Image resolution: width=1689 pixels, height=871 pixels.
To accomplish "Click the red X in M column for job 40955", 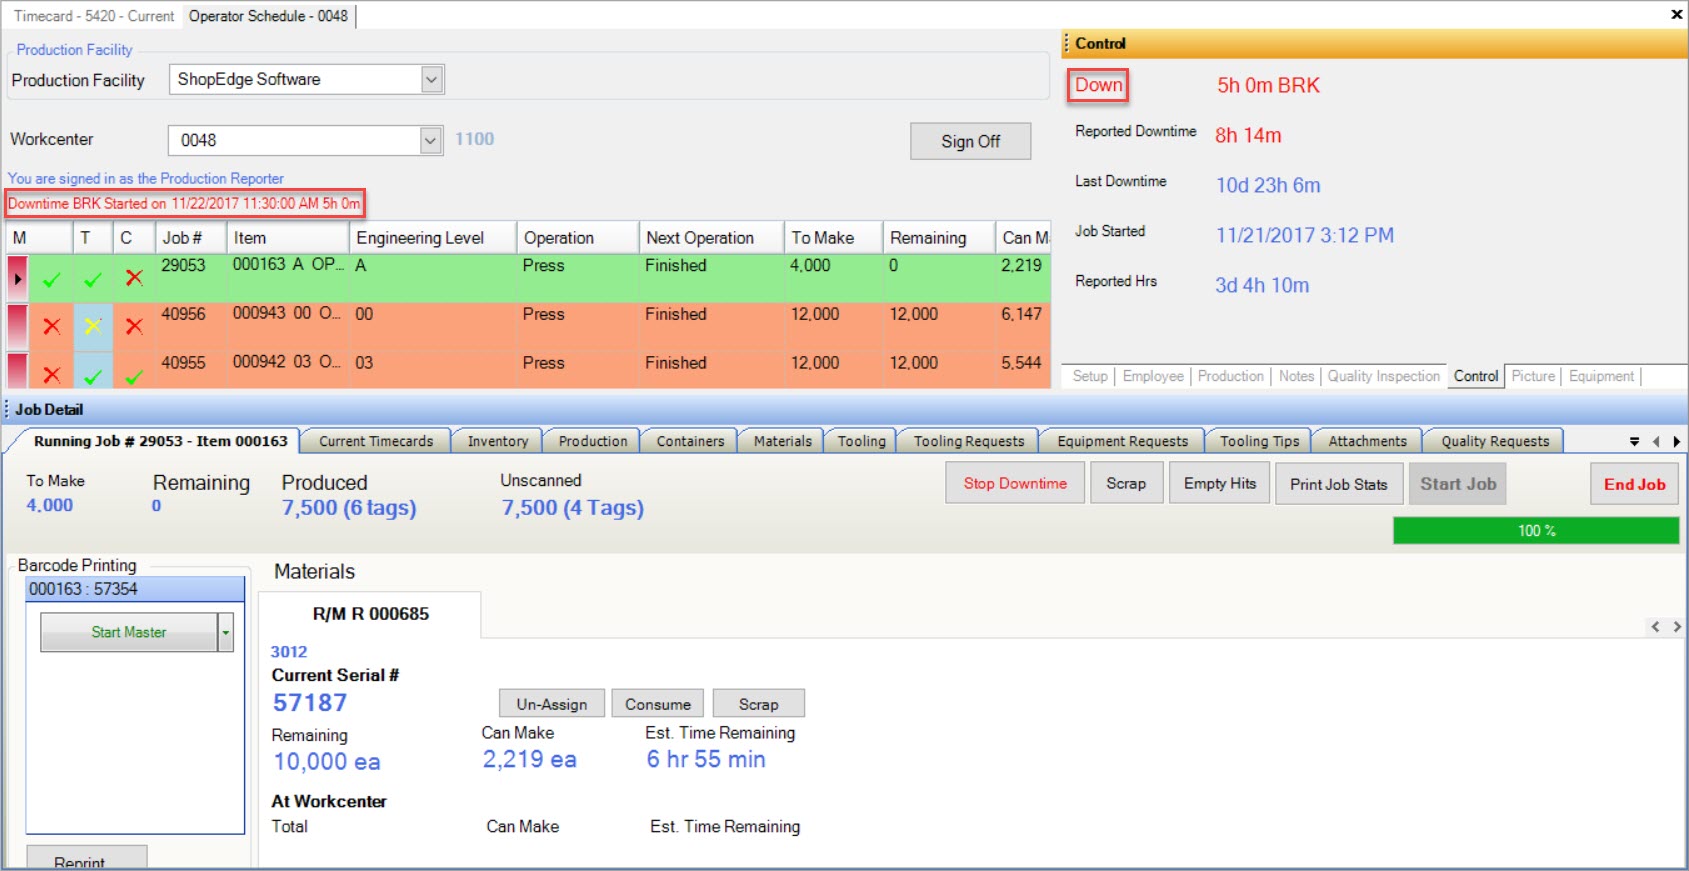I will tap(51, 375).
